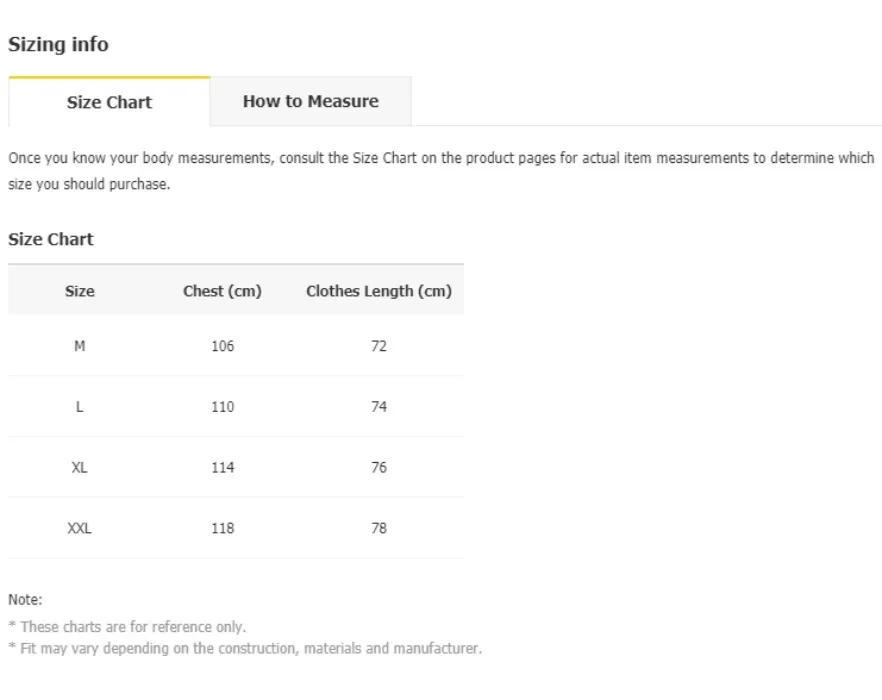Select the Clothes Length (cm) column header
The height and width of the screenshot is (700, 882).
[379, 291]
